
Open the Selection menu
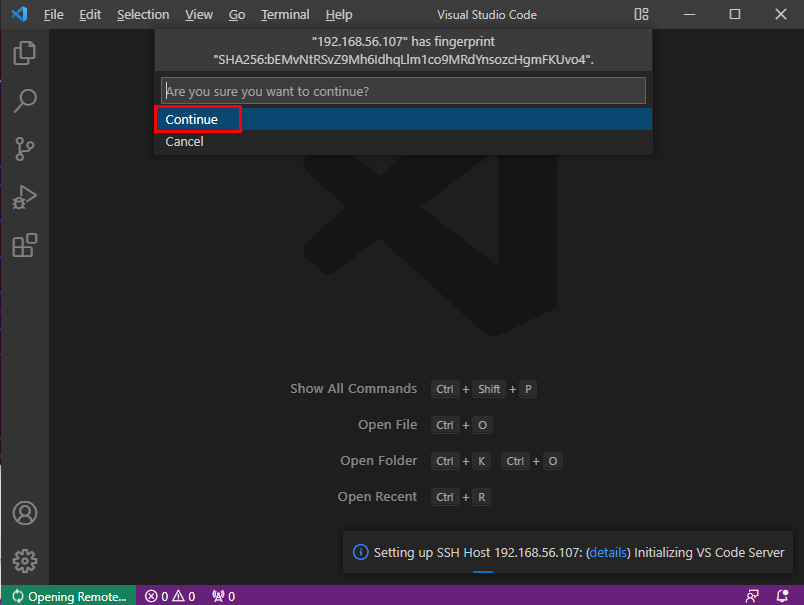[x=143, y=15]
